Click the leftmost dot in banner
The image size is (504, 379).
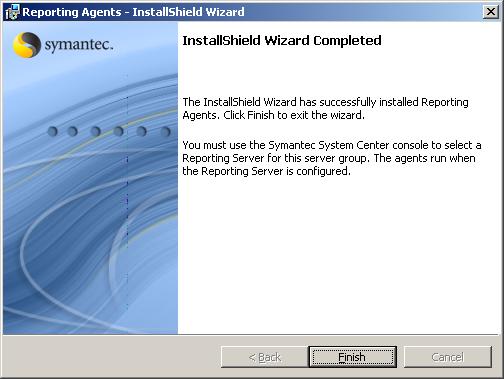pos(52,131)
